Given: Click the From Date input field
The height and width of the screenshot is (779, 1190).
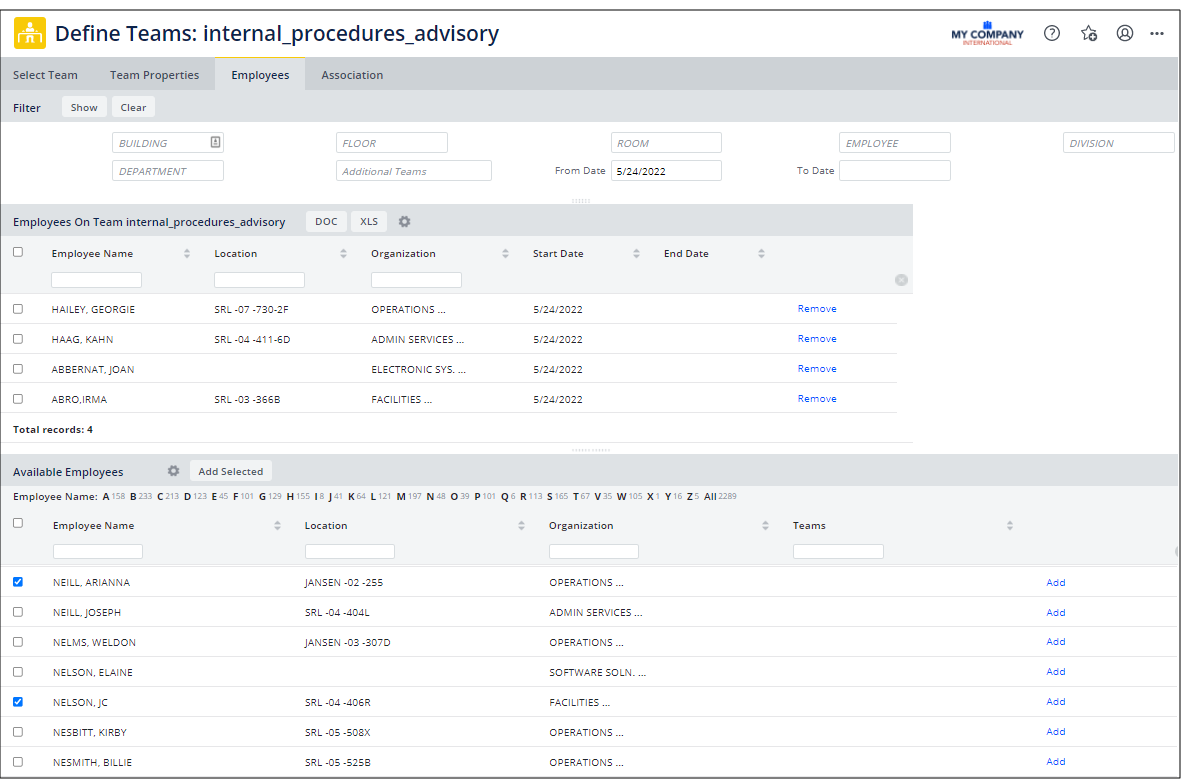Looking at the screenshot, I should [x=666, y=171].
